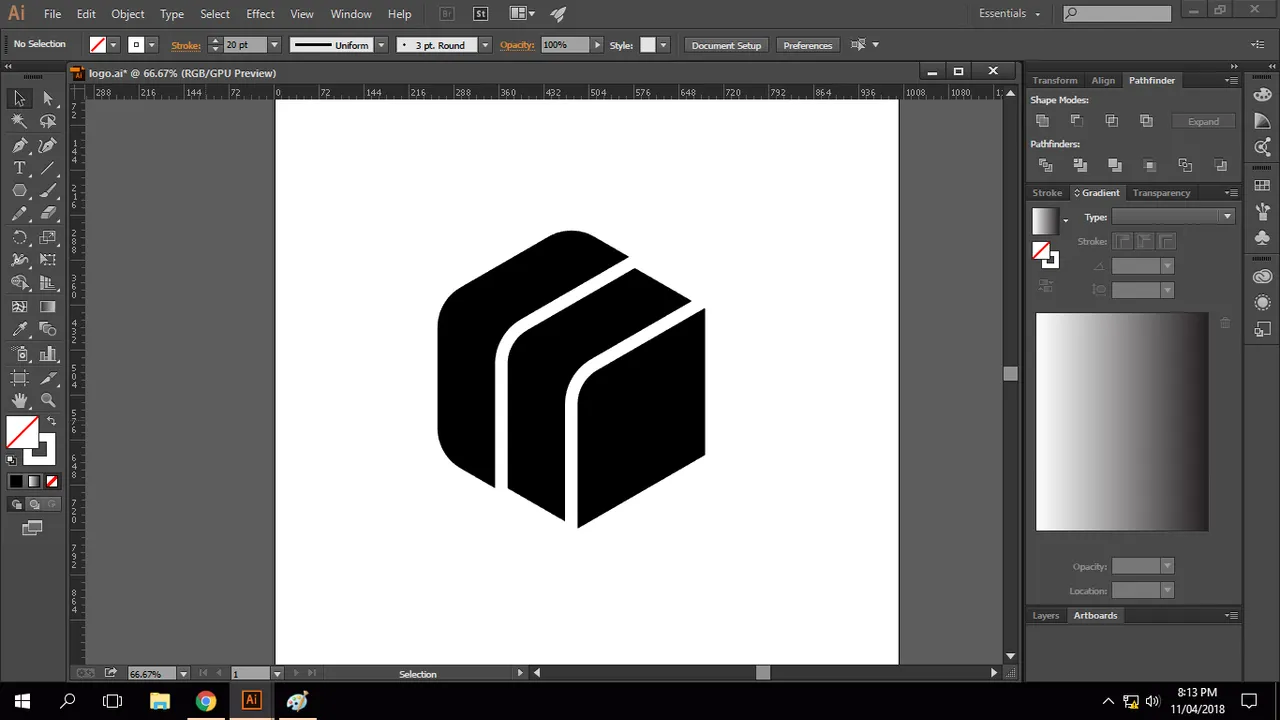Image resolution: width=1280 pixels, height=720 pixels.
Task: Enable Draw Behind mode
Action: (x=34, y=504)
